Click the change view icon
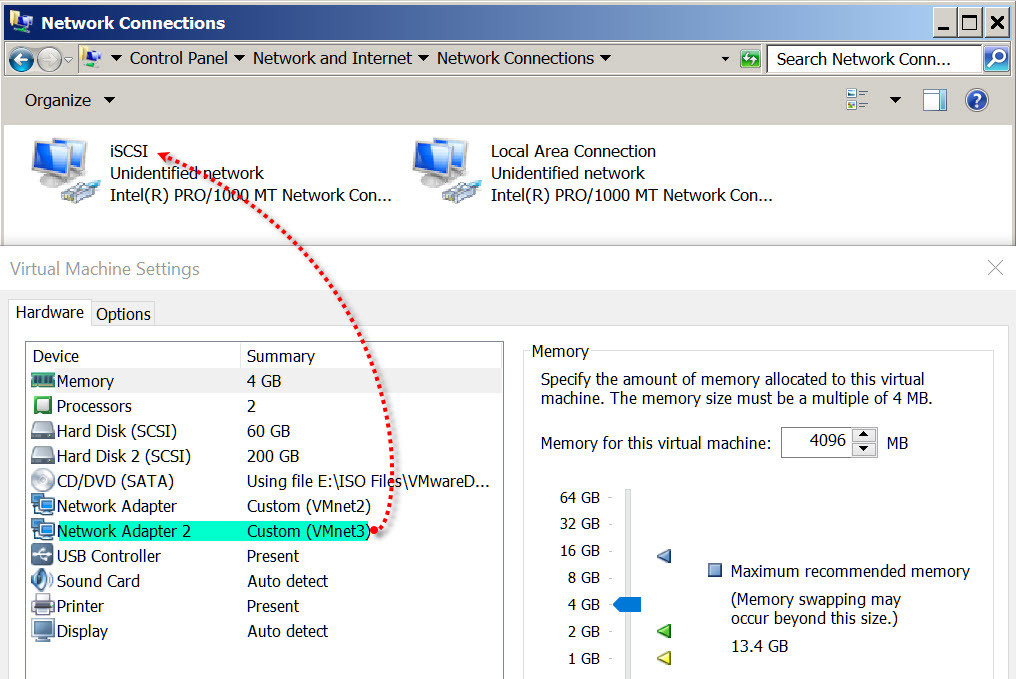 point(857,100)
